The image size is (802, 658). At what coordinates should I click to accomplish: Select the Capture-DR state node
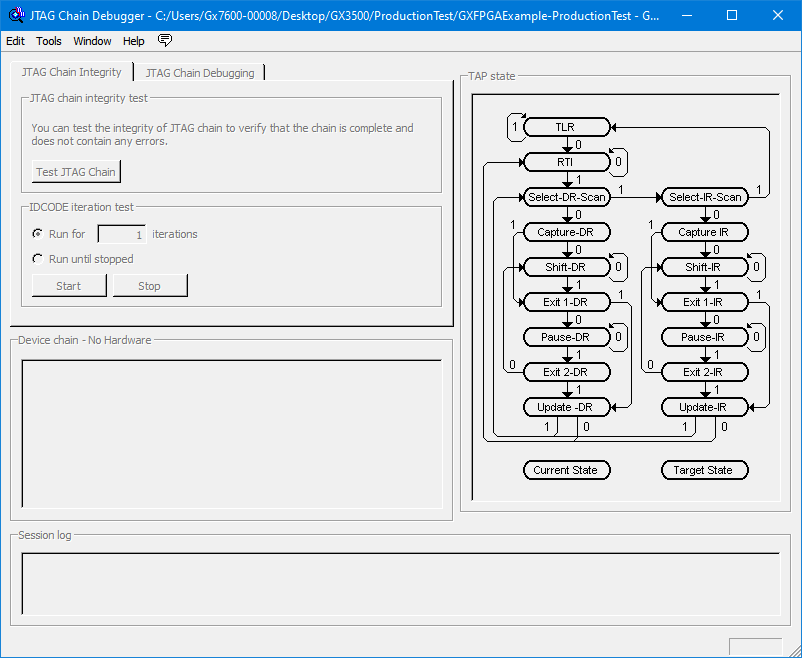tap(566, 232)
